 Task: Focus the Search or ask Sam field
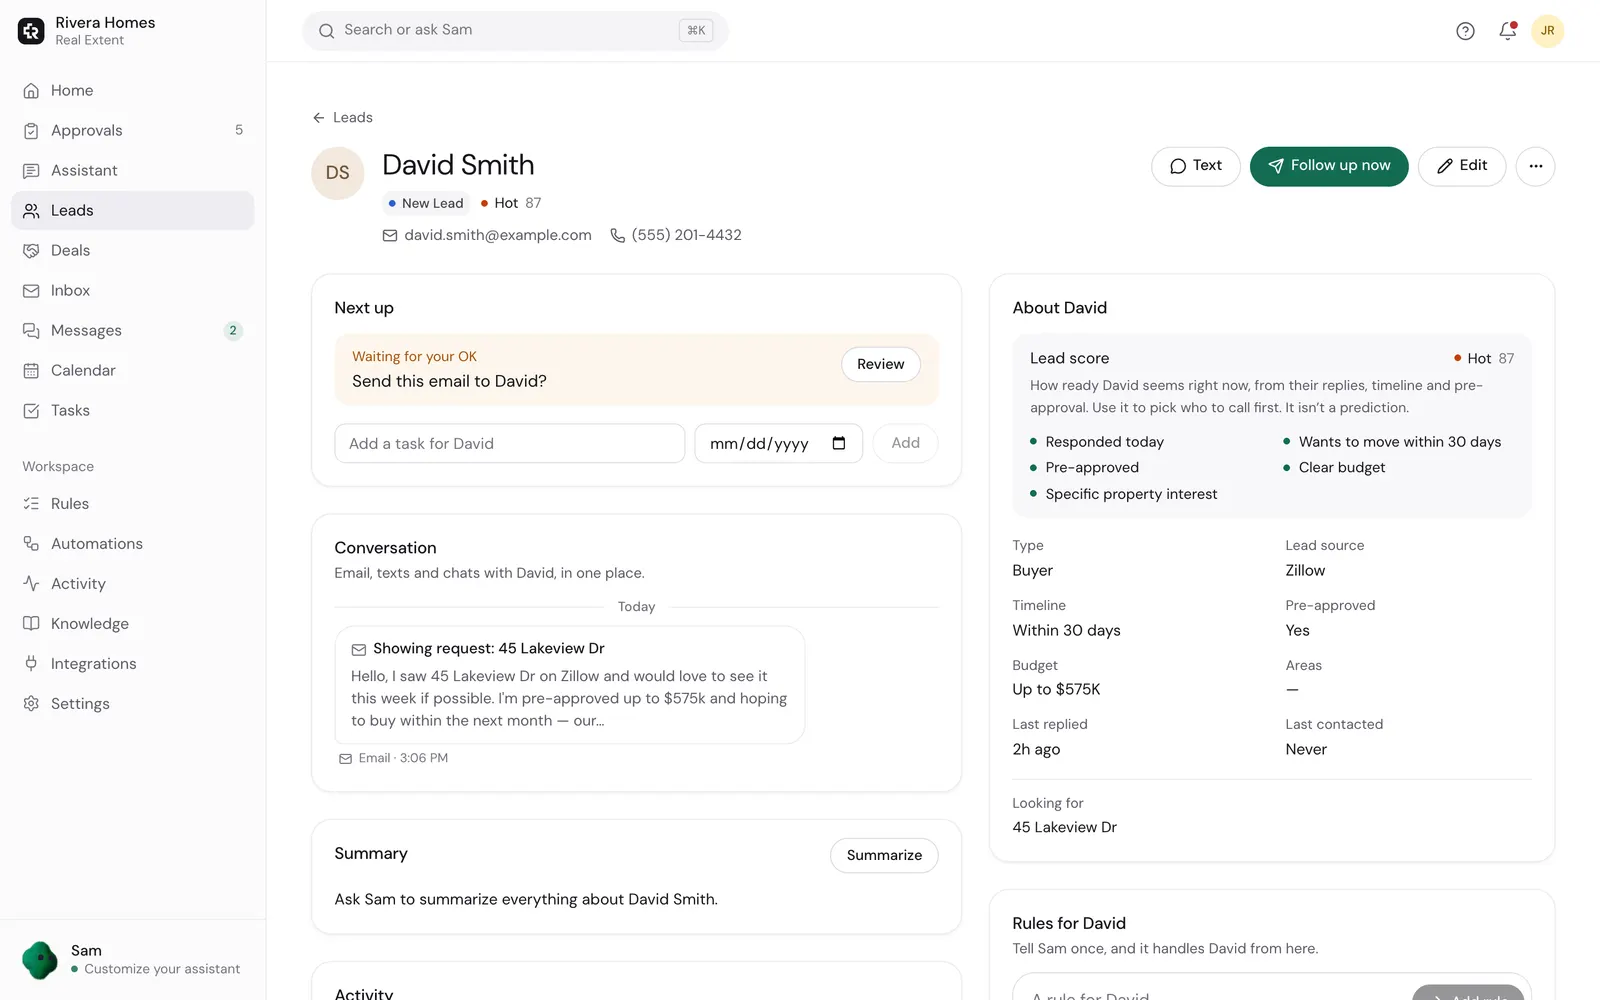click(x=515, y=31)
